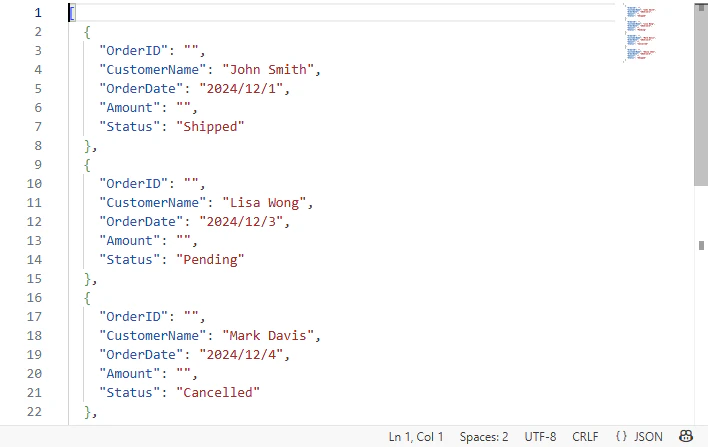The width and height of the screenshot is (708, 447).
Task: Click line number 16 in gutter
Action: (34, 298)
